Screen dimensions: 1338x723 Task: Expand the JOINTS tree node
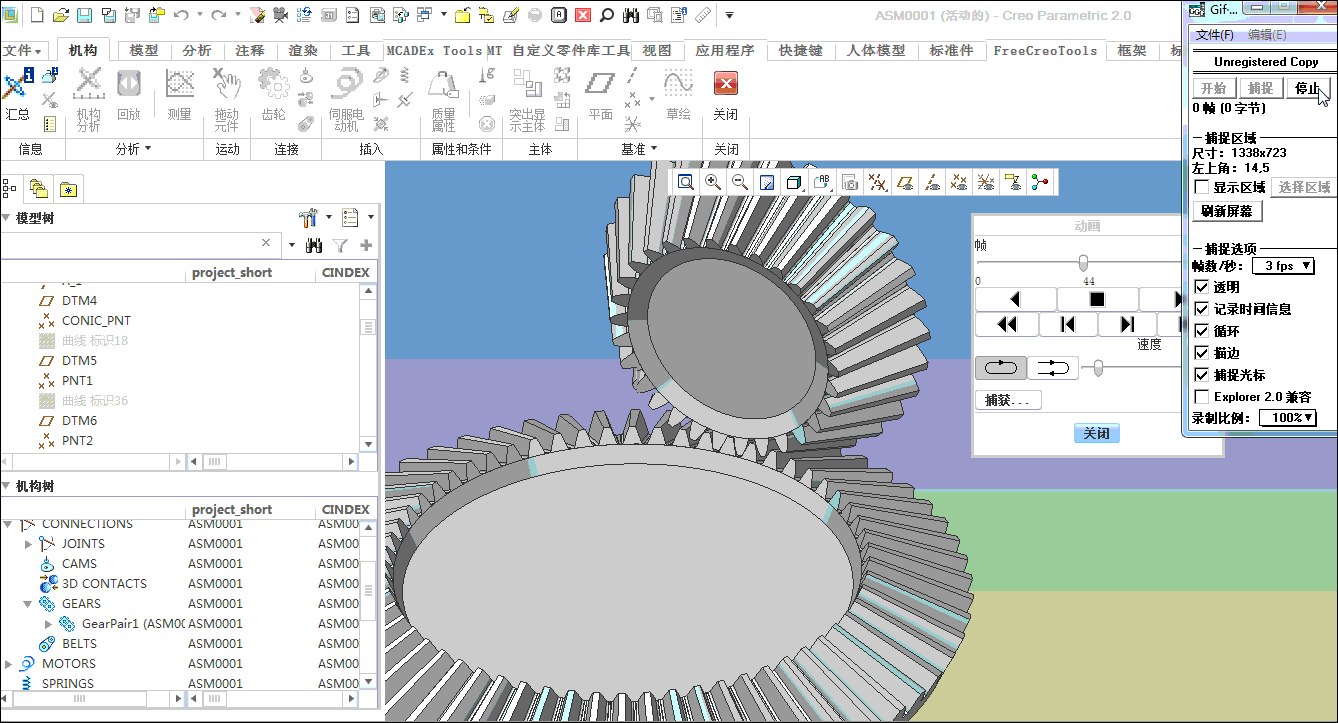click(29, 544)
